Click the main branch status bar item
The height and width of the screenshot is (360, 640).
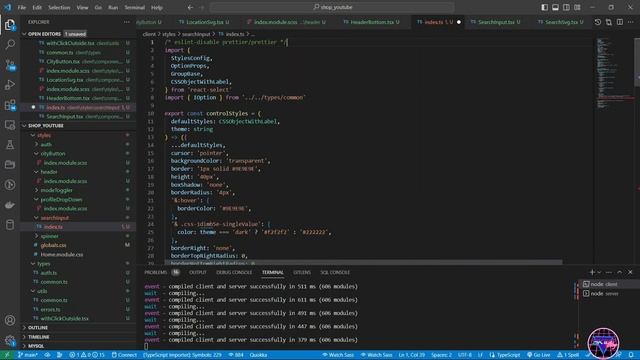[27, 355]
